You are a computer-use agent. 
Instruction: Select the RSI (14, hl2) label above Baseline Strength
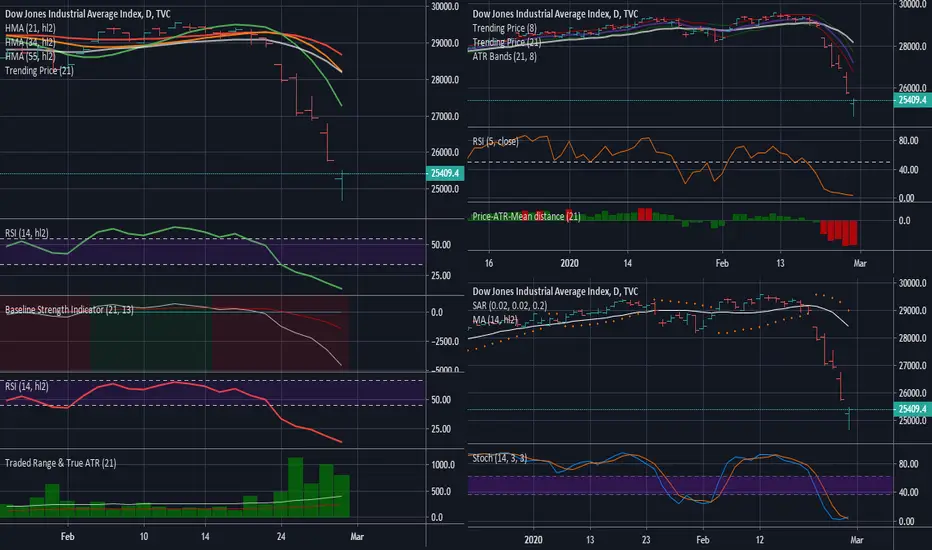point(27,233)
